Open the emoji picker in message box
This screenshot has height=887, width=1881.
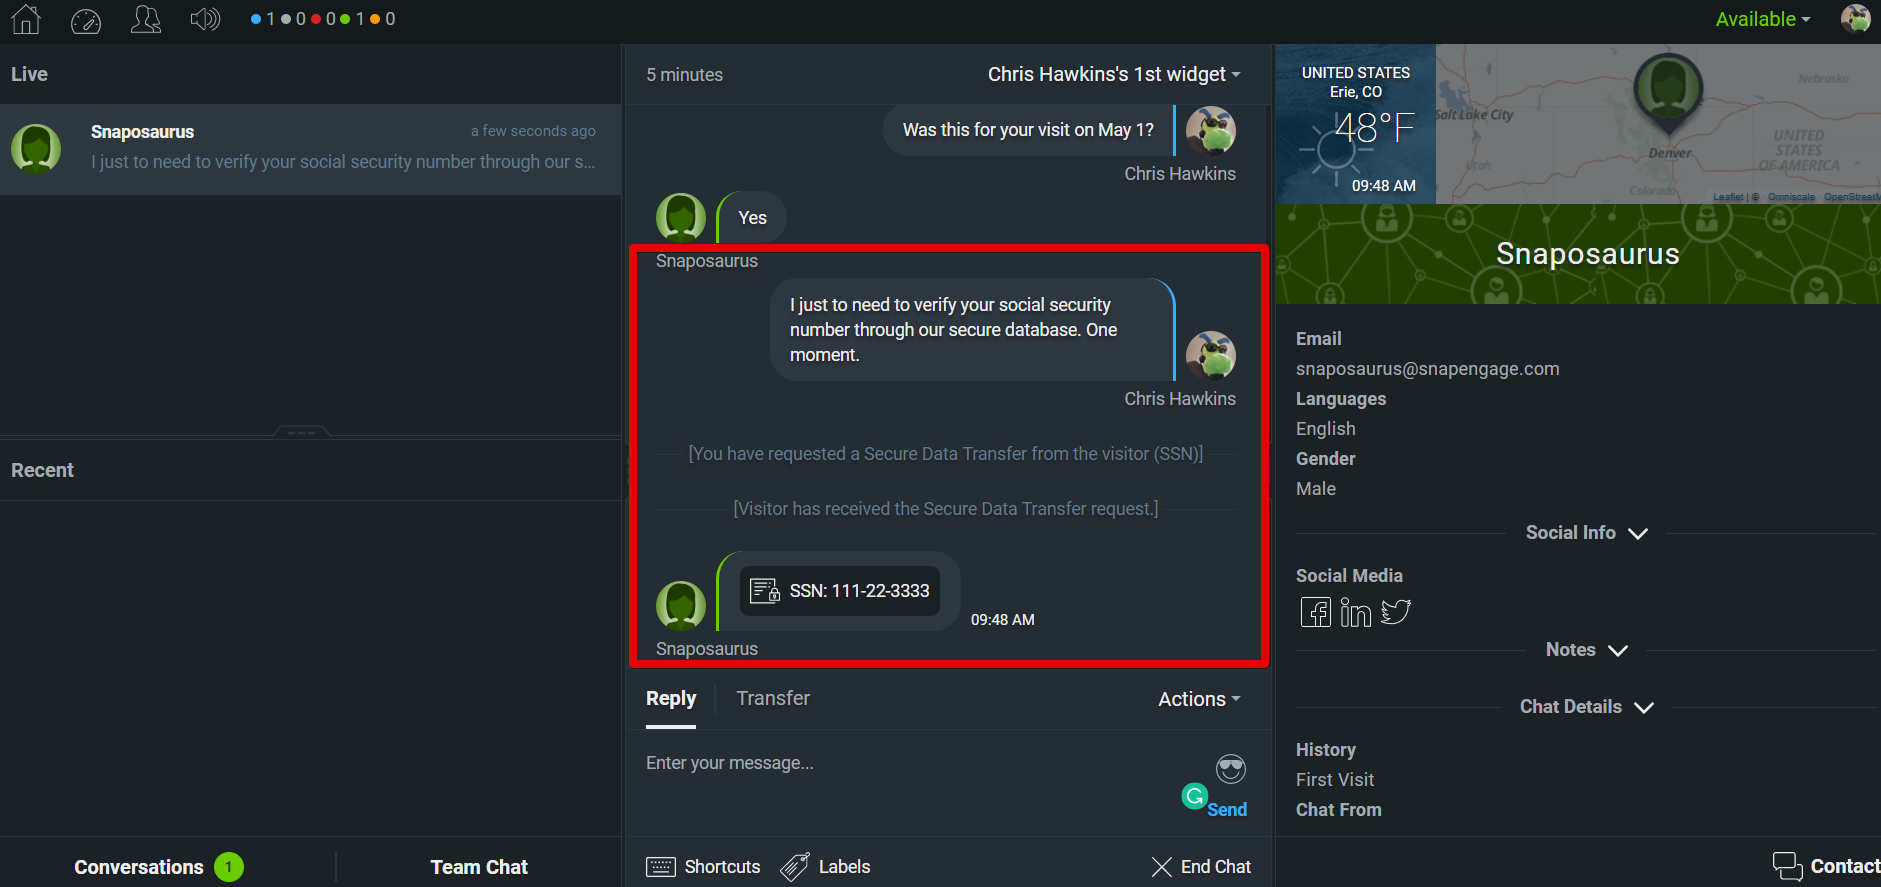tap(1230, 769)
